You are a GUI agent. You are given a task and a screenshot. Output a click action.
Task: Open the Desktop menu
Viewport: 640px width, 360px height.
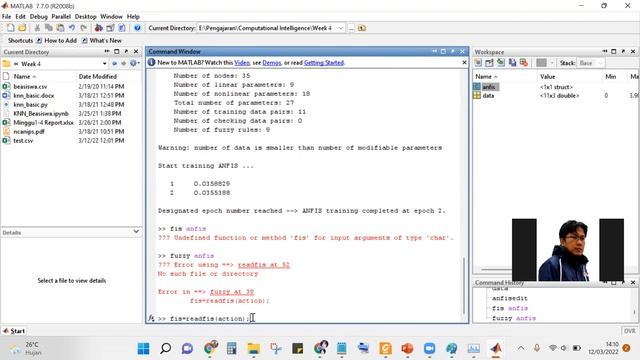coord(86,16)
